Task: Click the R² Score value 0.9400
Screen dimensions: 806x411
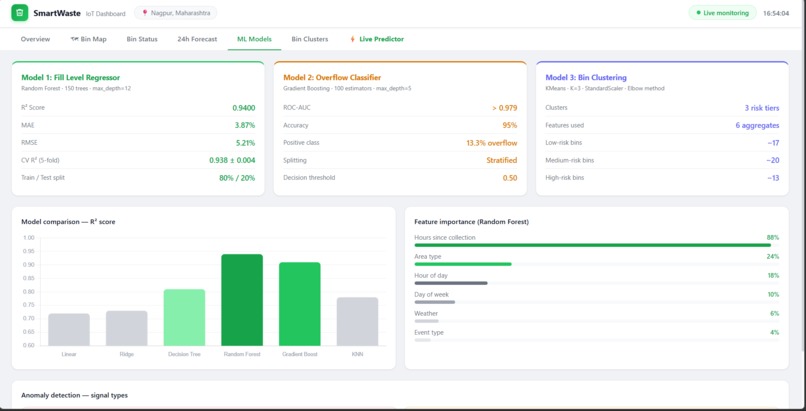Action: [244, 108]
